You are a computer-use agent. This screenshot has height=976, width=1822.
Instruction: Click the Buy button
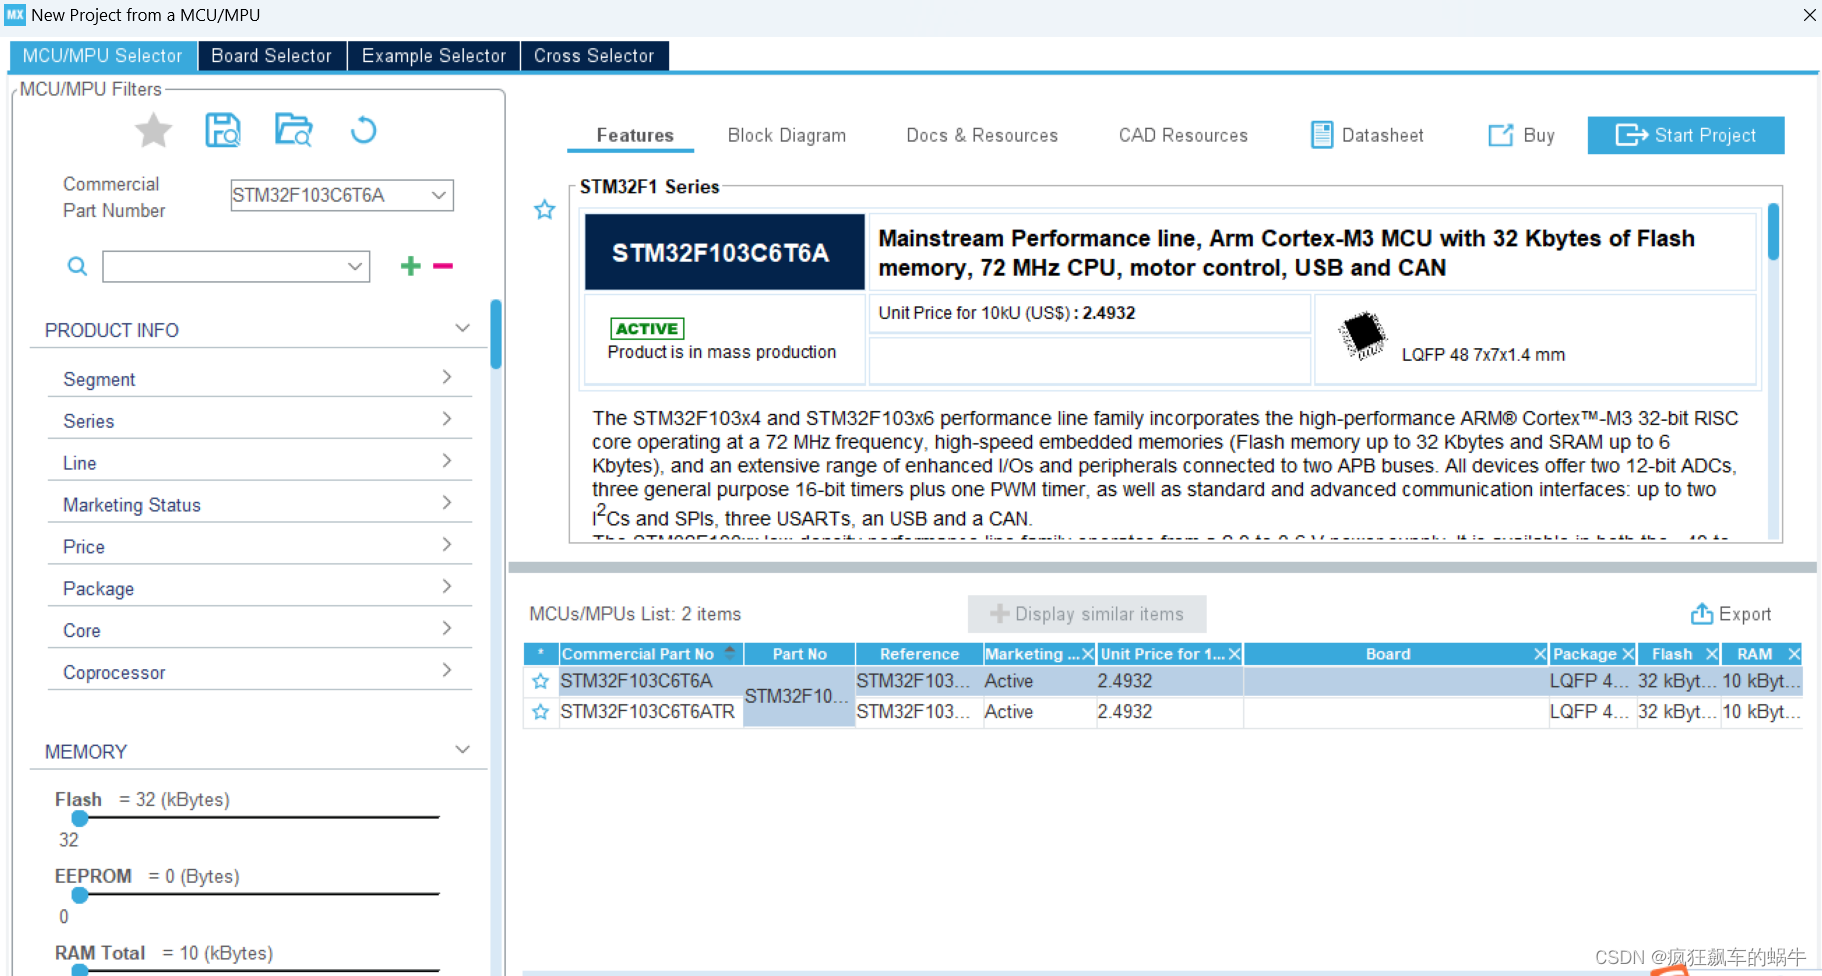click(1521, 135)
